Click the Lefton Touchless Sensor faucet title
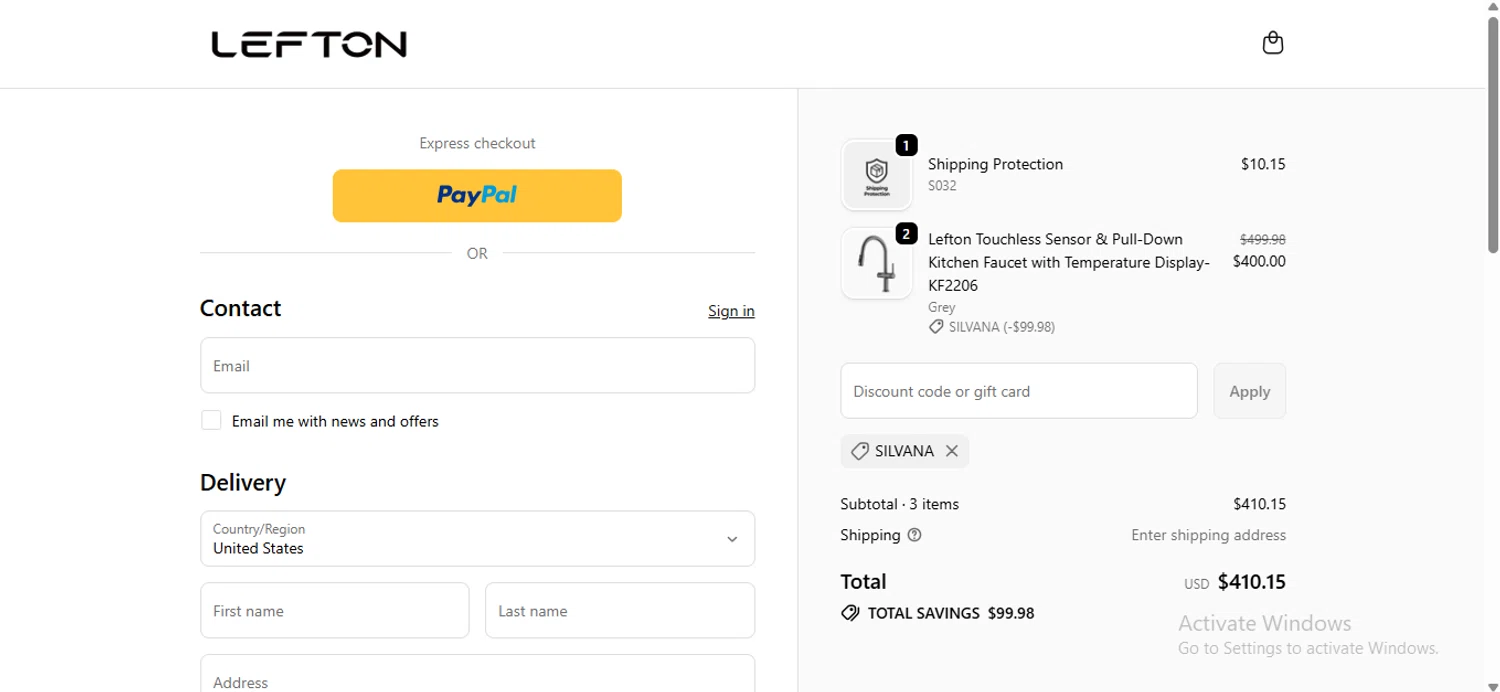This screenshot has height=692, width=1500. 1069,262
